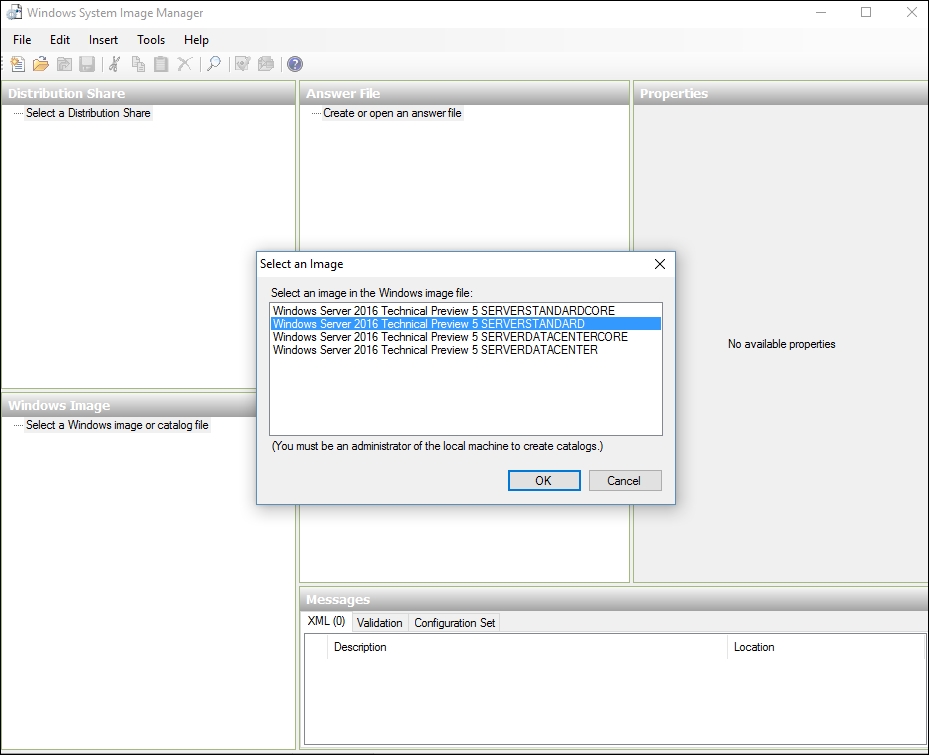
Task: Switch to the Configuration Set tab
Action: tap(454, 623)
